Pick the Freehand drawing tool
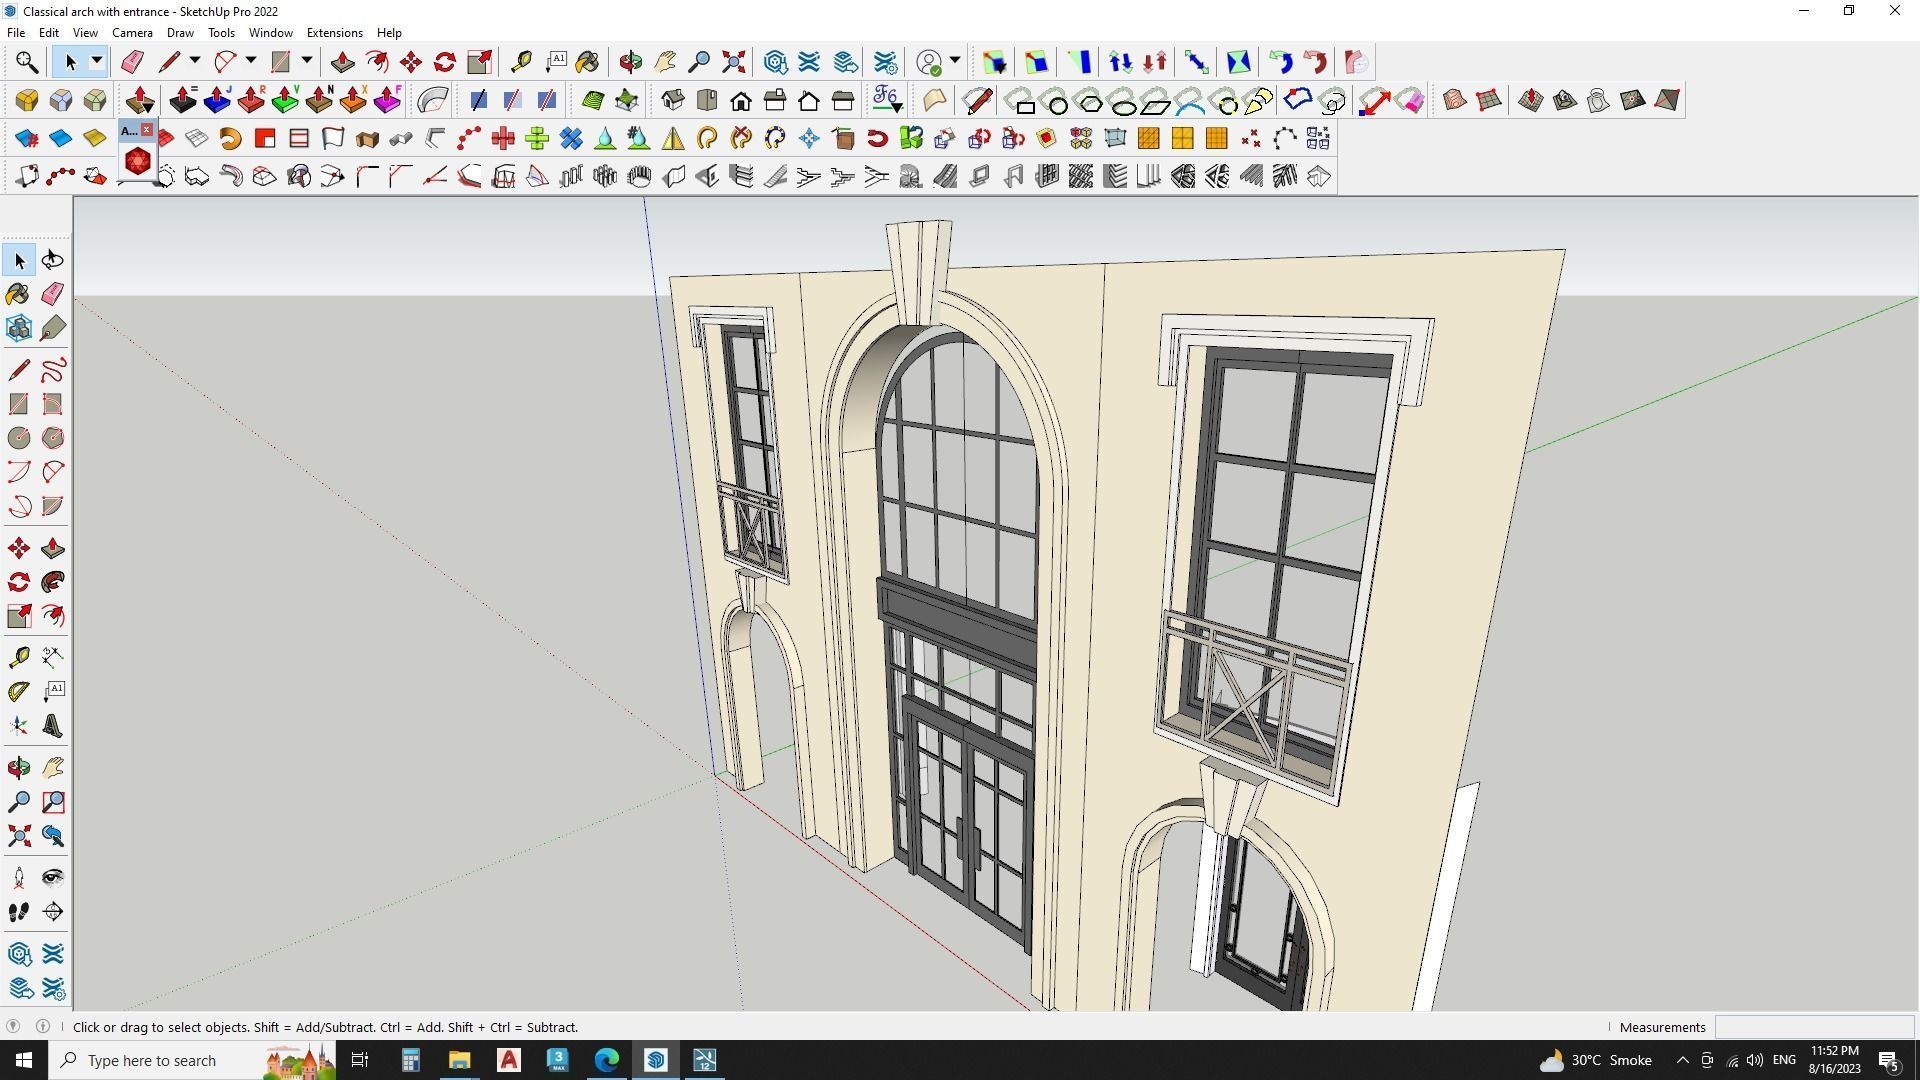Screen dimensions: 1920x1080 [x=52, y=370]
